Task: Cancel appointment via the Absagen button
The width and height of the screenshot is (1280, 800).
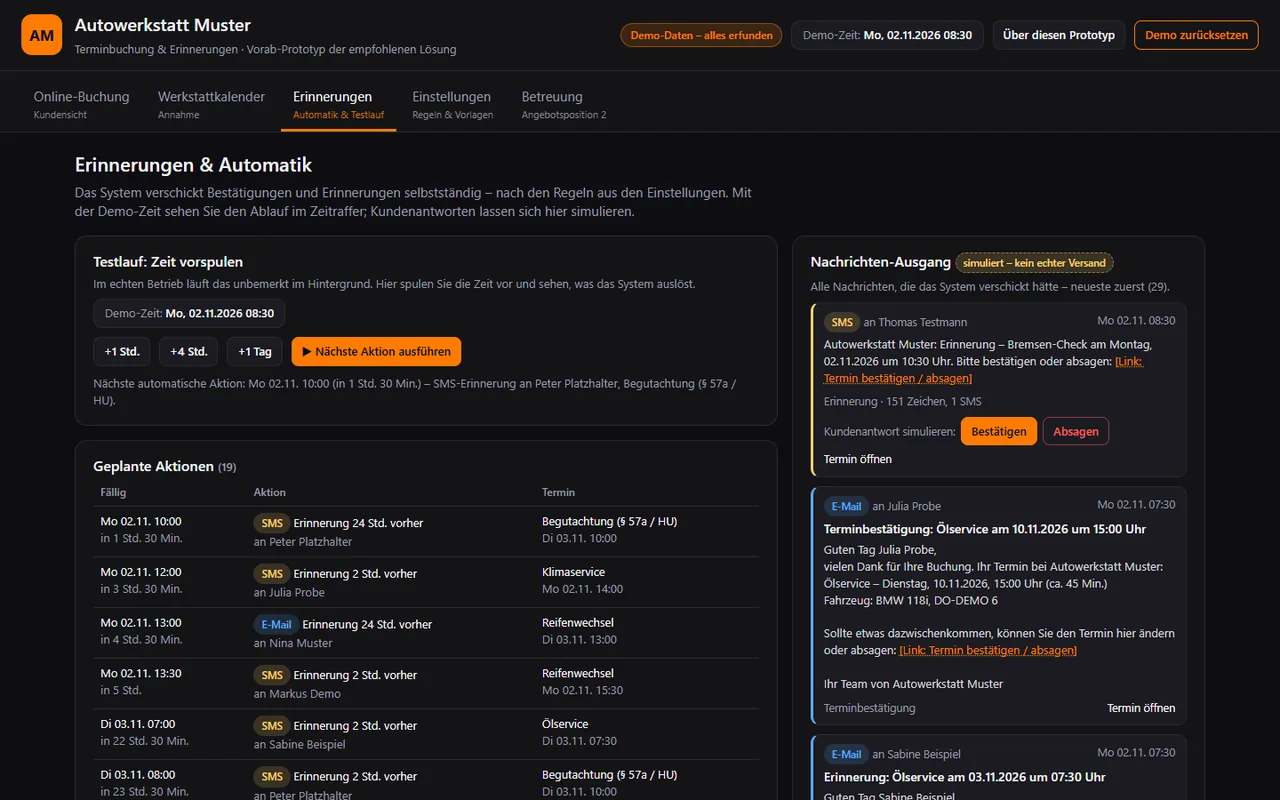Action: coord(1076,431)
